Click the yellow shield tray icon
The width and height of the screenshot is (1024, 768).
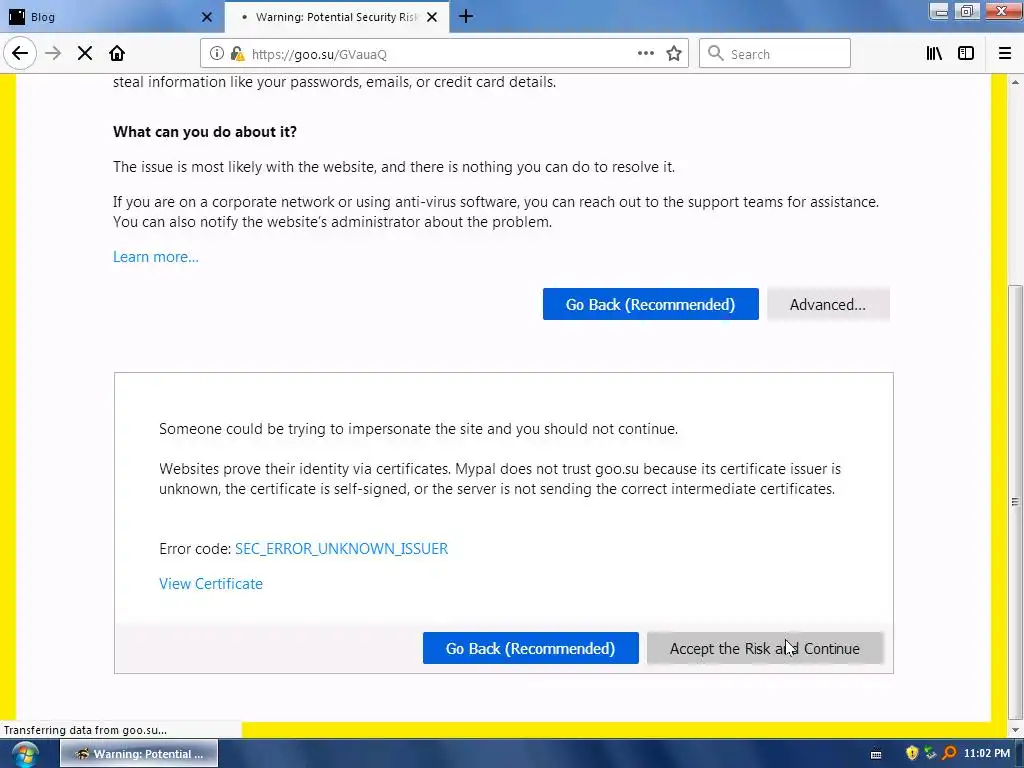pyautogui.click(x=912, y=753)
